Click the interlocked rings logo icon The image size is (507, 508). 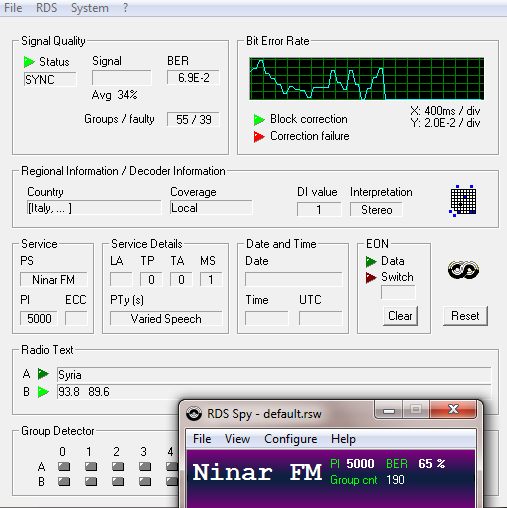pos(463,270)
